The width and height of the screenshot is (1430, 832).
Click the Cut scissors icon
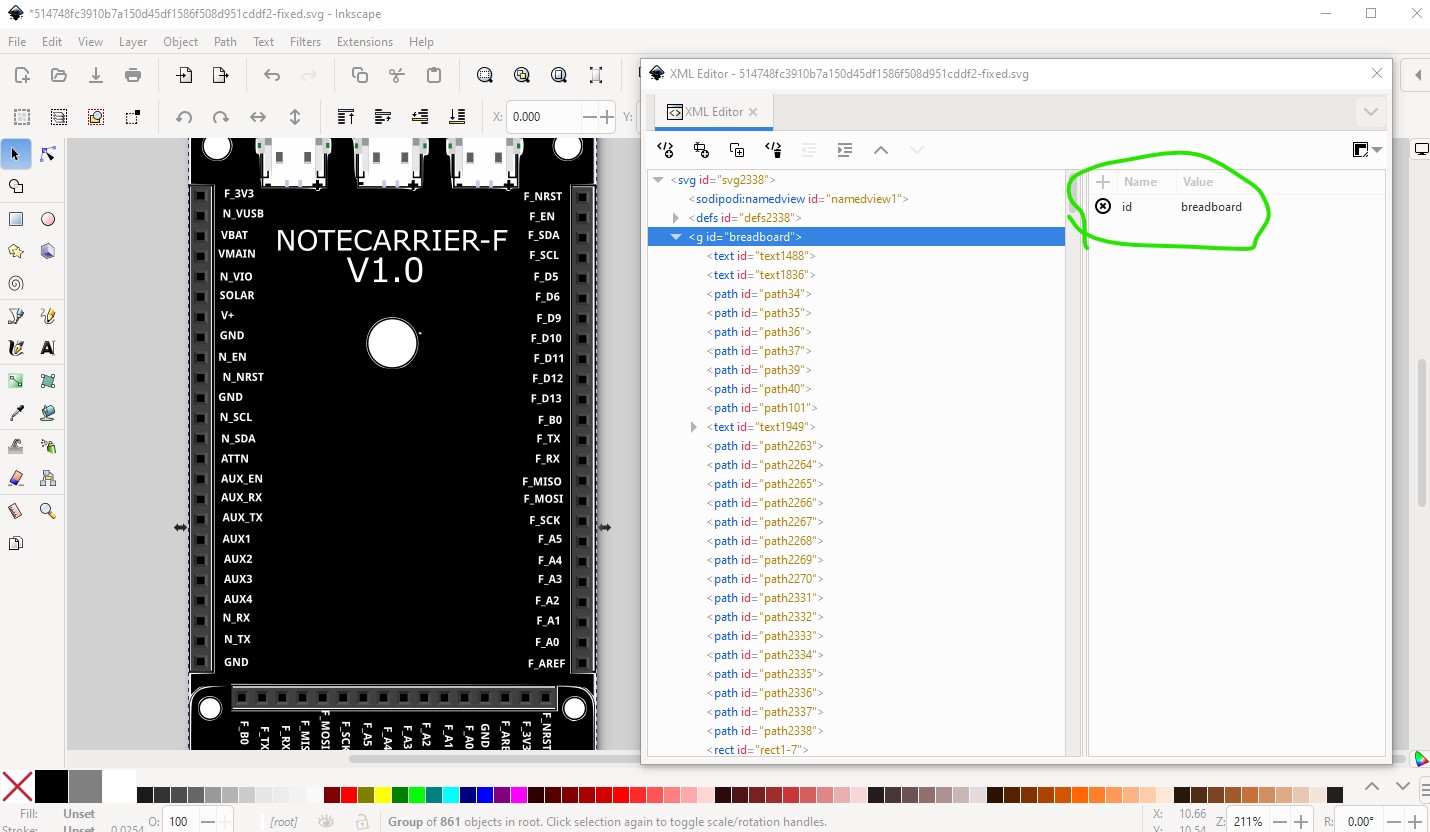click(397, 75)
